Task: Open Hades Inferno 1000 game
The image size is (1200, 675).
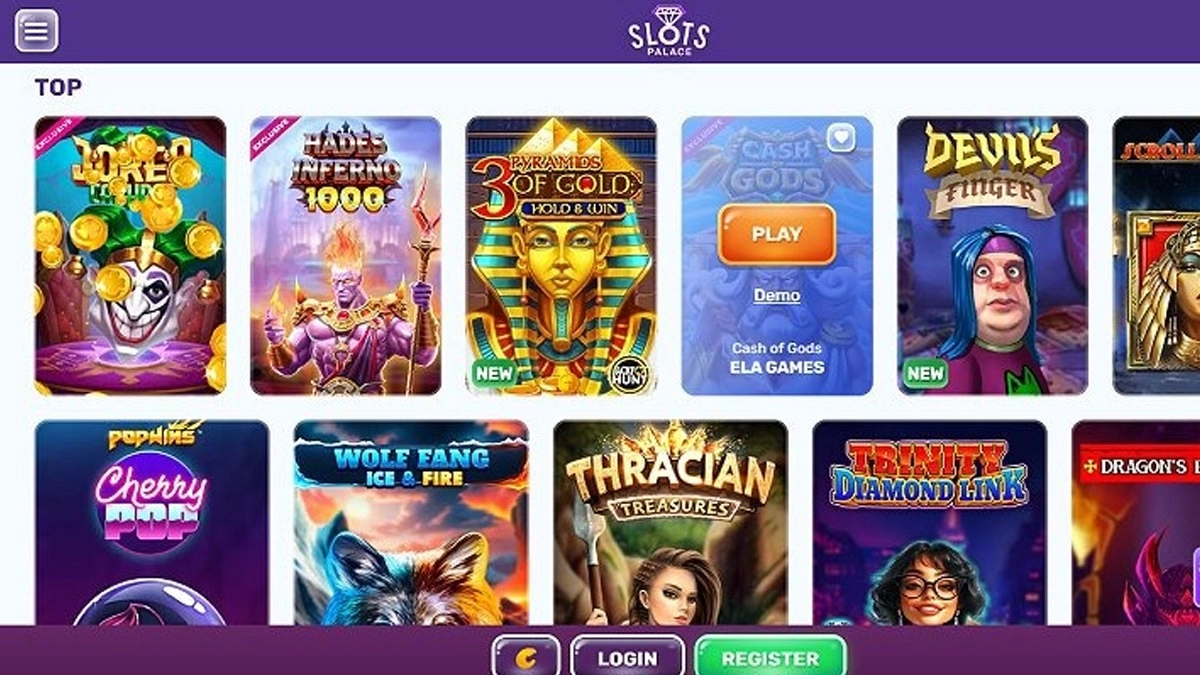Action: point(346,256)
